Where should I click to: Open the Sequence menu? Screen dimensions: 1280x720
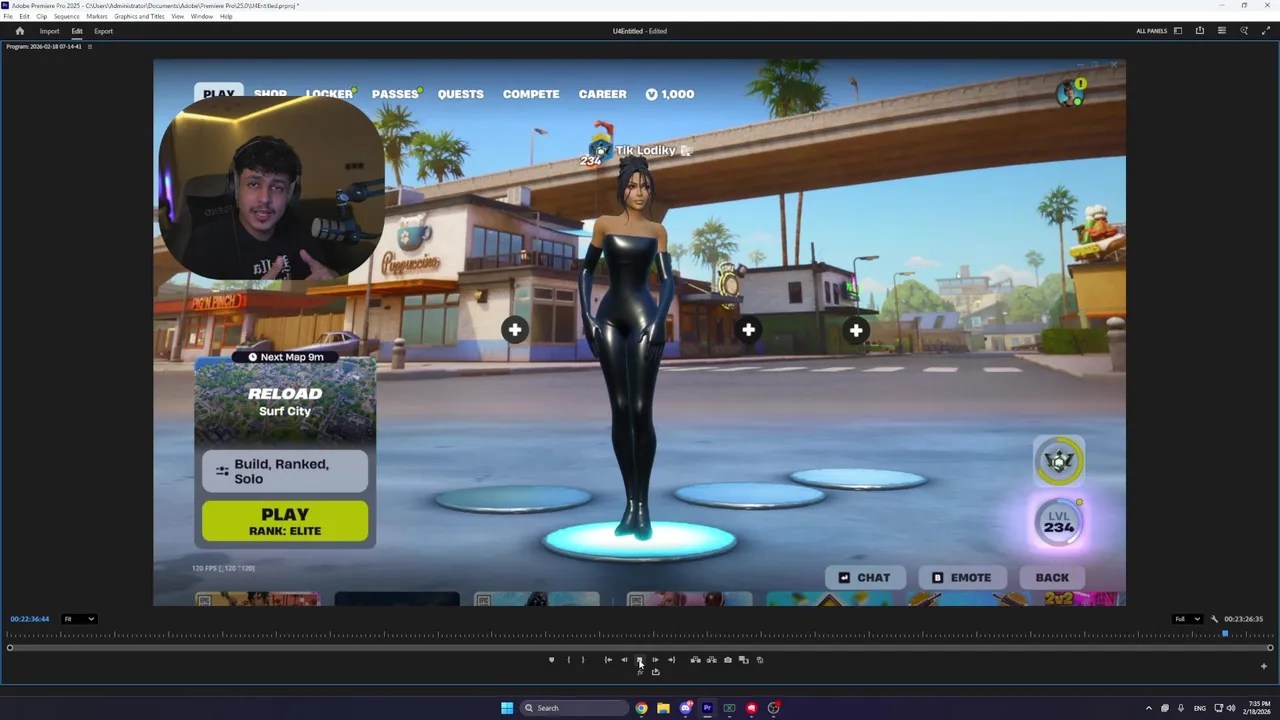pos(67,17)
